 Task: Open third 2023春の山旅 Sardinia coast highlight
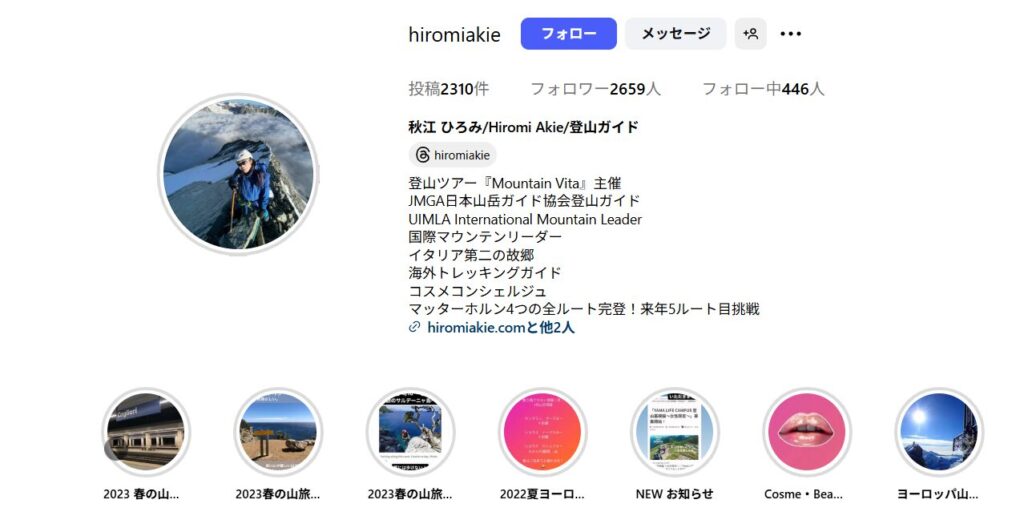tap(410, 432)
